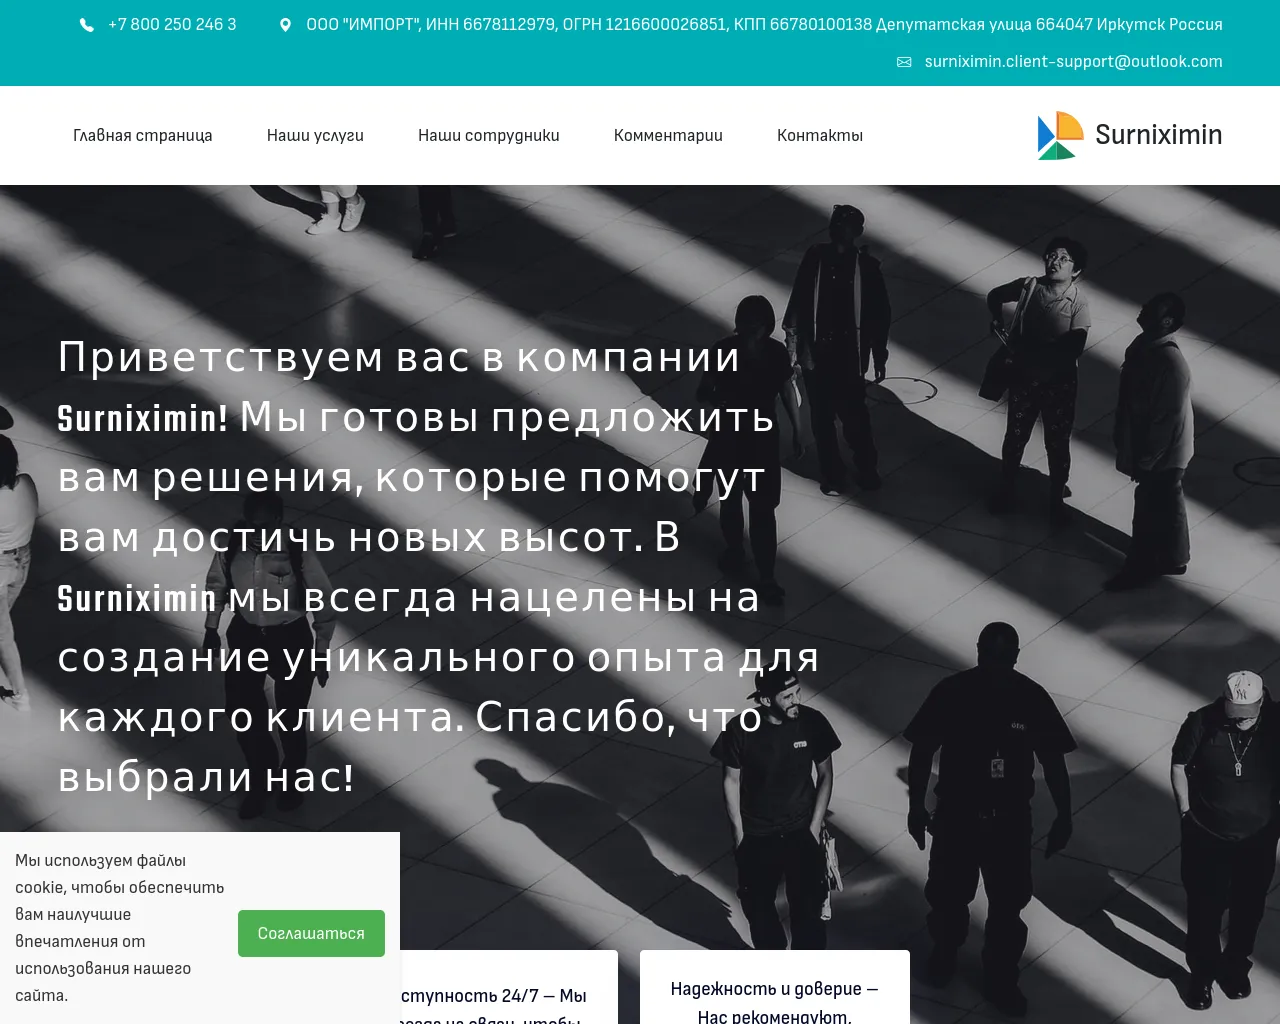Click the cookie notice text

(120, 928)
